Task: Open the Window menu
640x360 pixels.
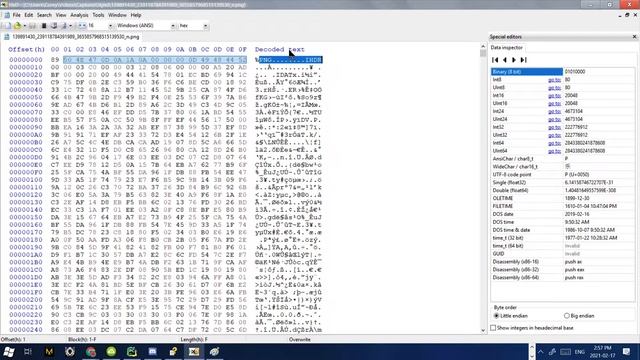Action: click(117, 15)
